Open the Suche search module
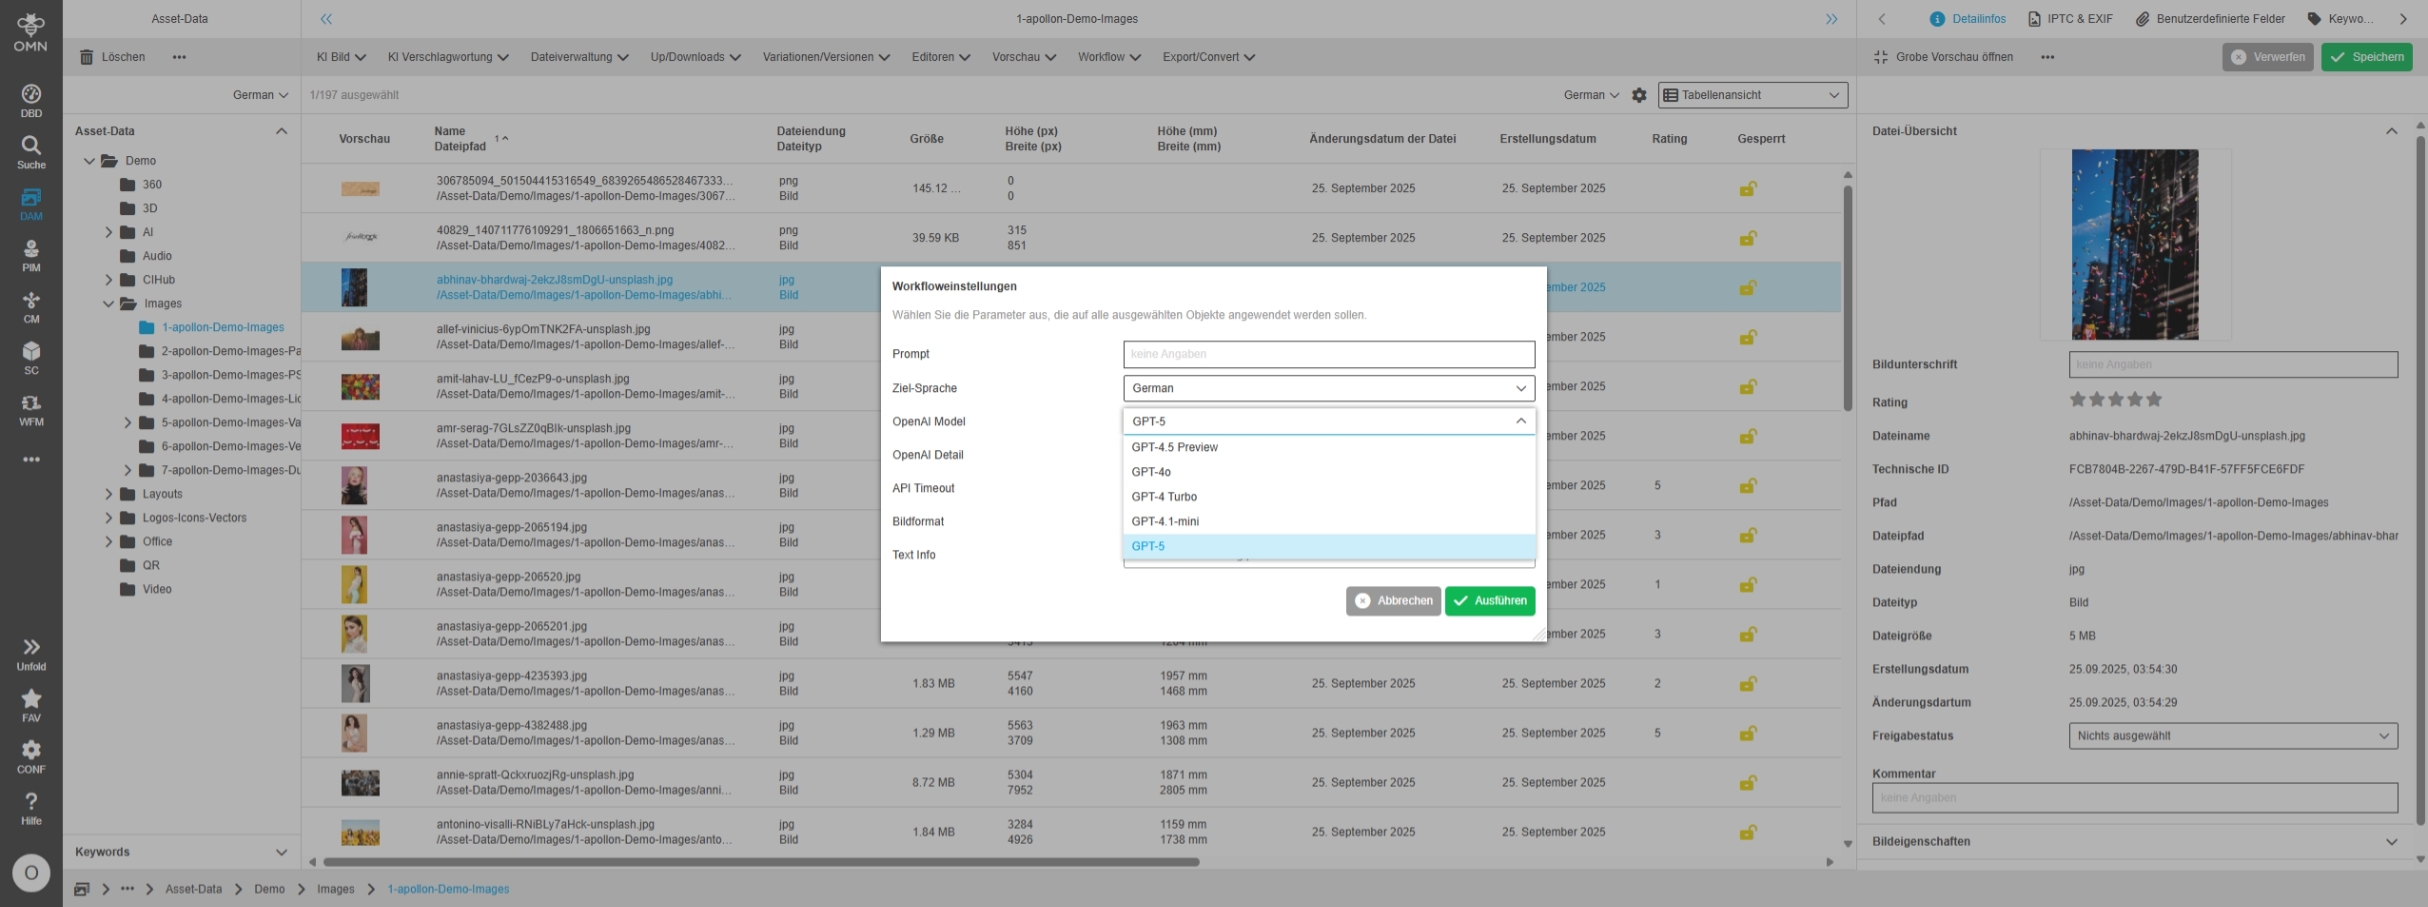Viewport: 2428px width, 907px height. pos(31,152)
